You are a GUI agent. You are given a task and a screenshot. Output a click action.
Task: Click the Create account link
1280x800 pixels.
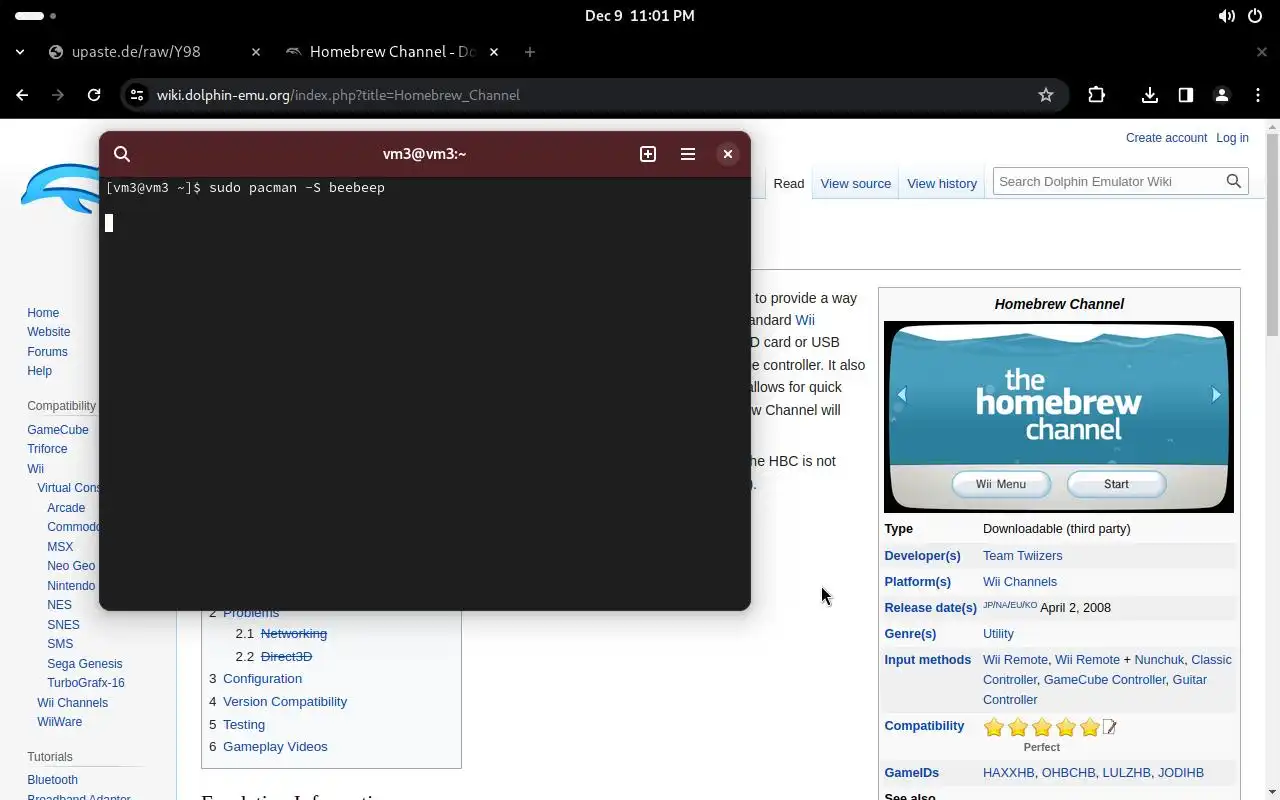1166,138
